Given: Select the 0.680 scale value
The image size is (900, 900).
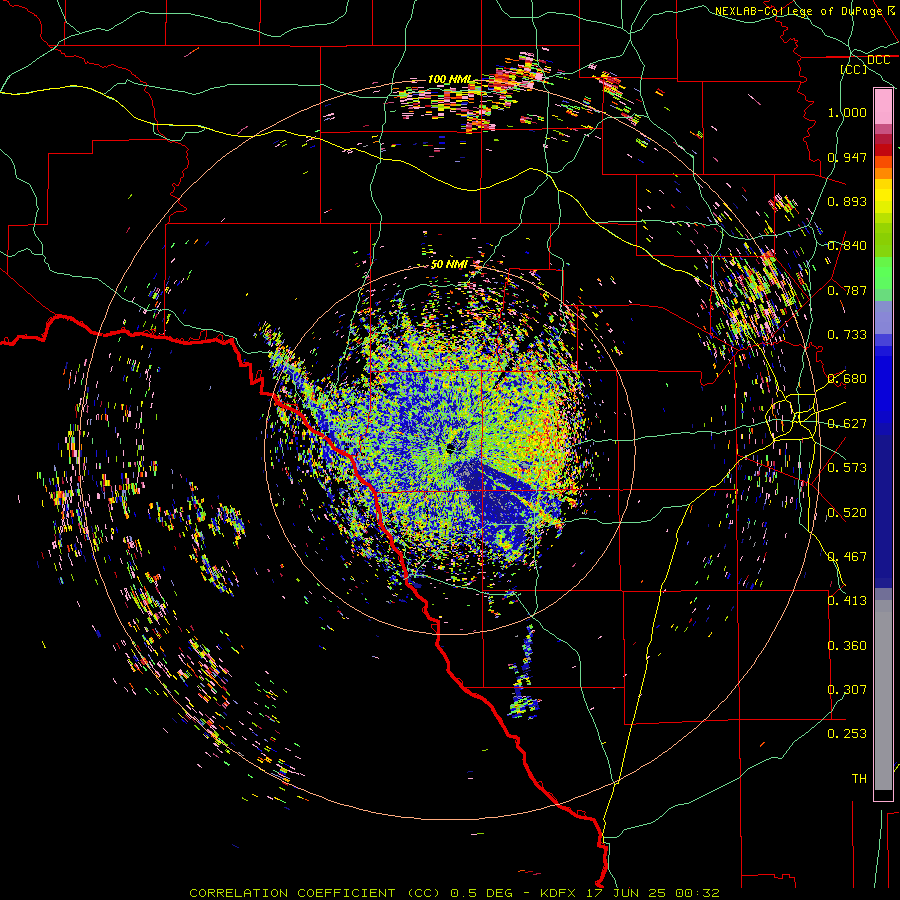Looking at the screenshot, I should click(847, 379).
